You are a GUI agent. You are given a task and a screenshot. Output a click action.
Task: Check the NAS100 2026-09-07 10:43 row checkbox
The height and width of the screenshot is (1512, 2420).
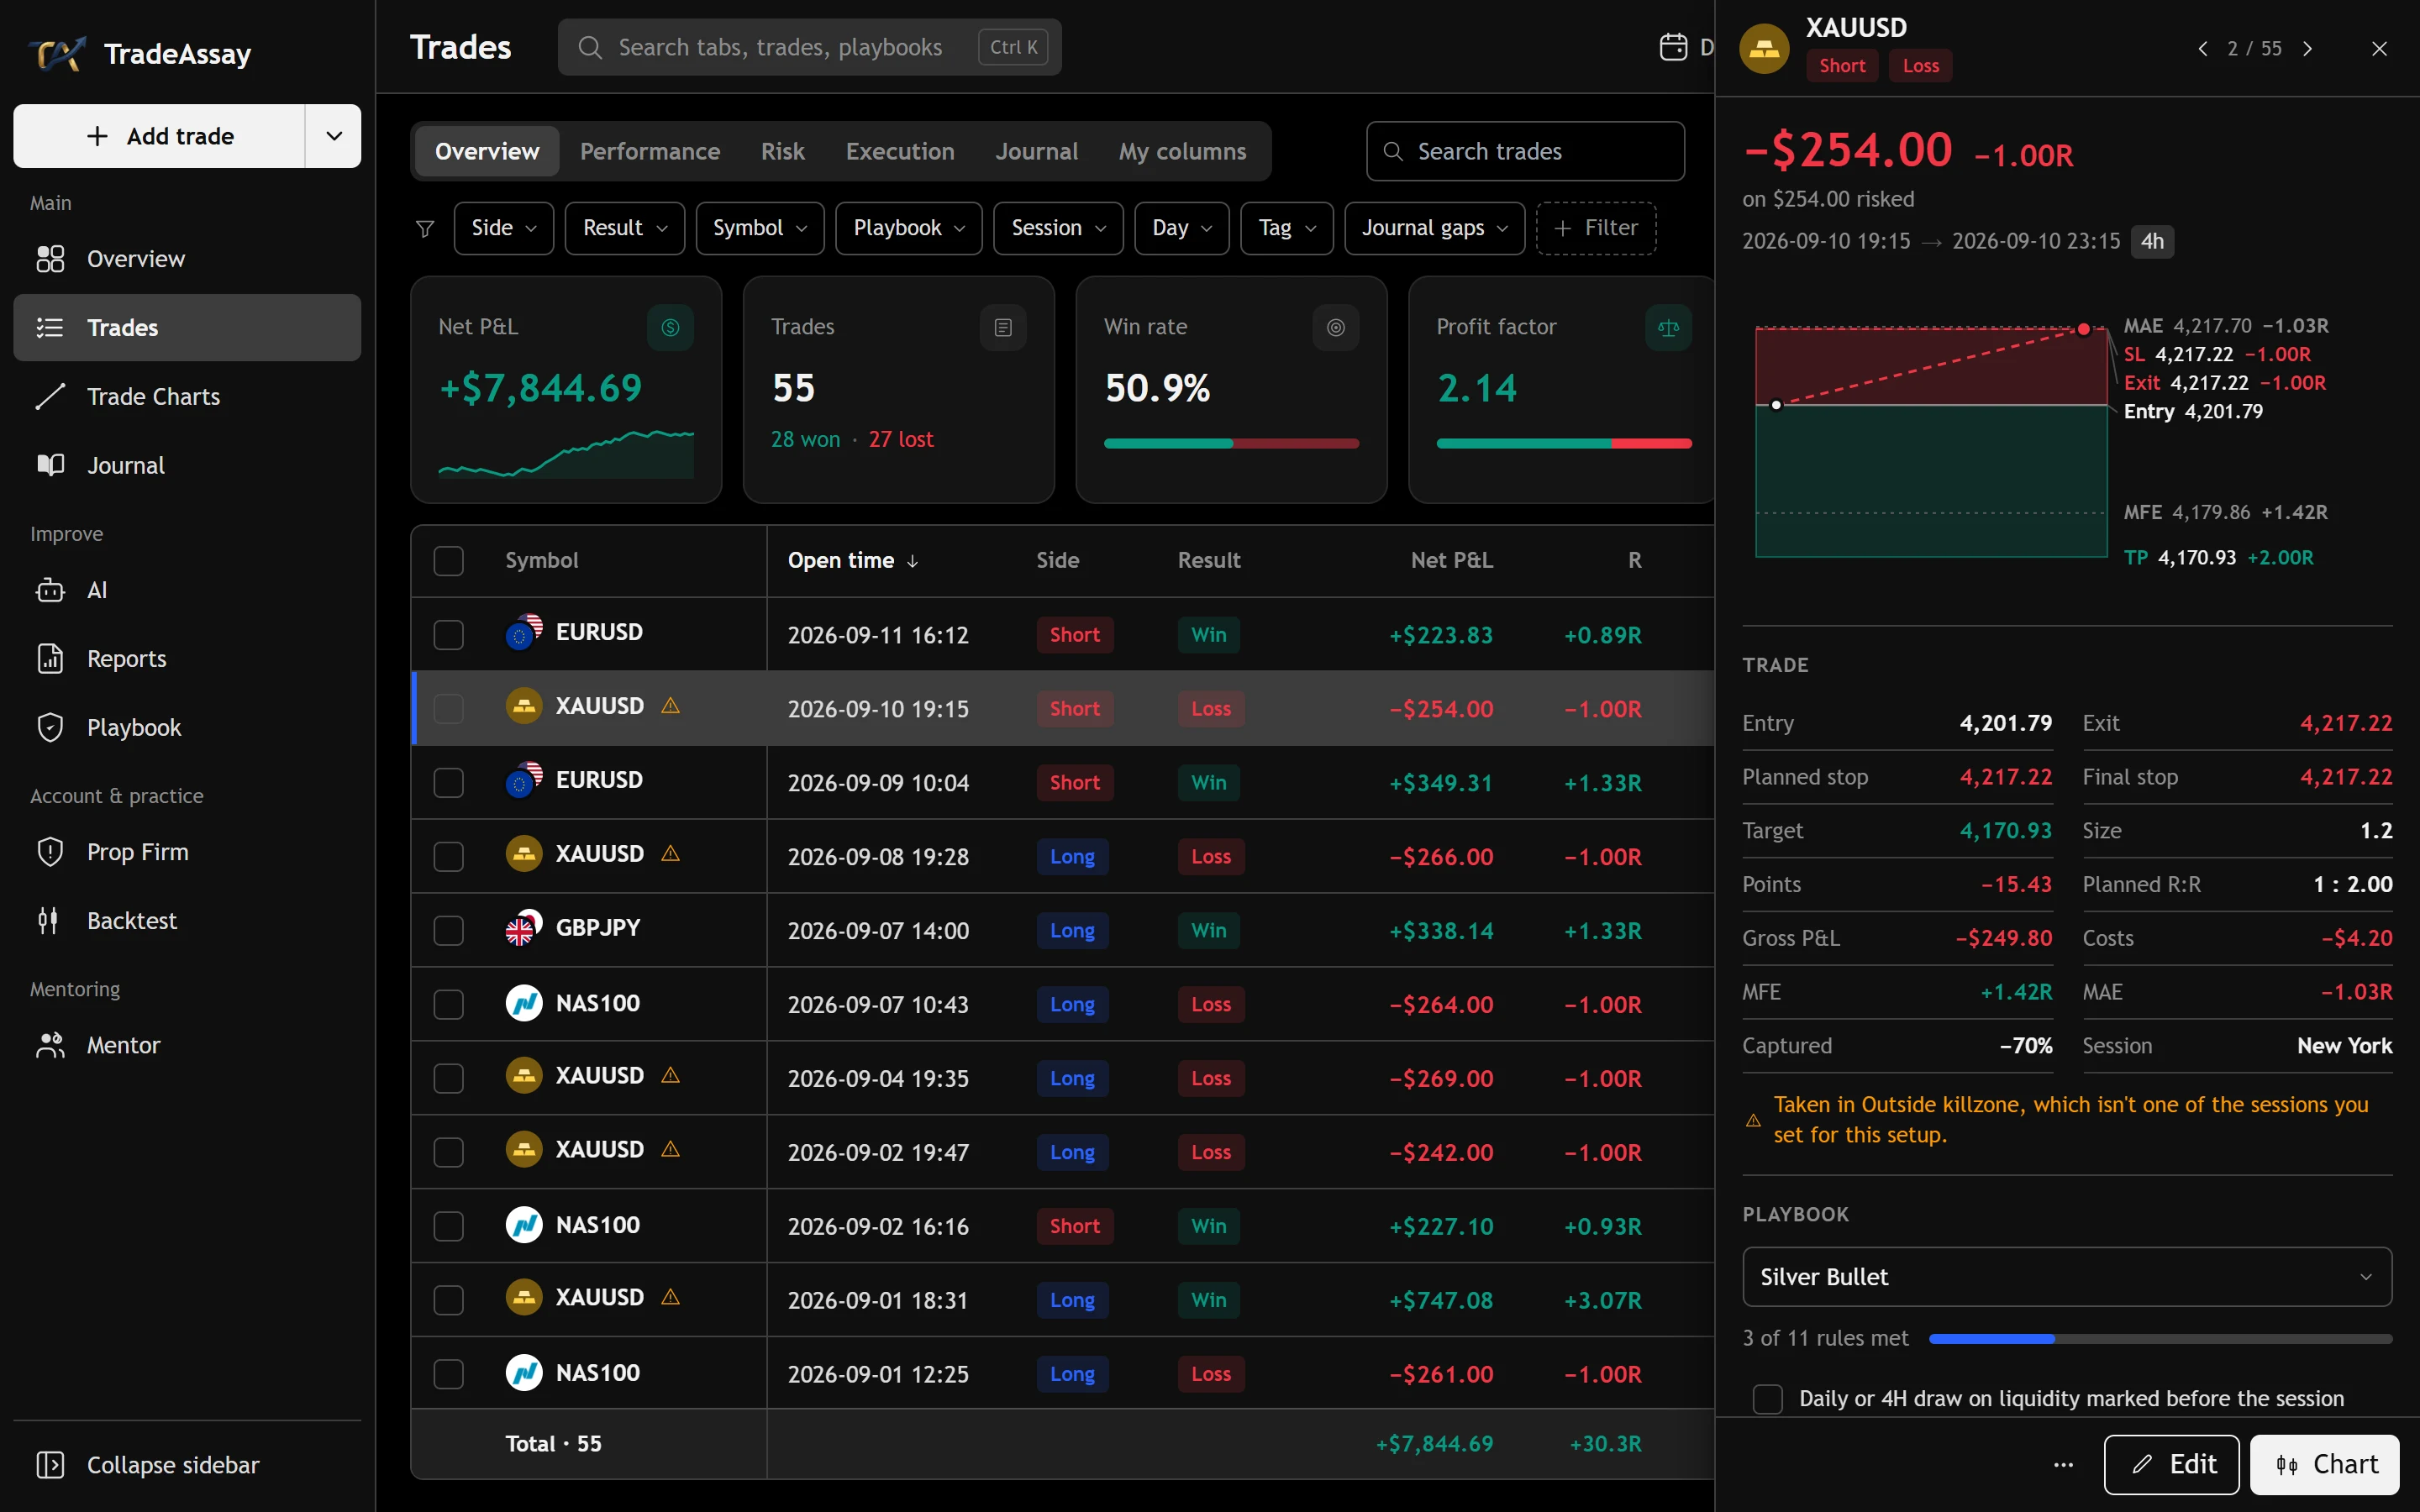[x=449, y=1005]
